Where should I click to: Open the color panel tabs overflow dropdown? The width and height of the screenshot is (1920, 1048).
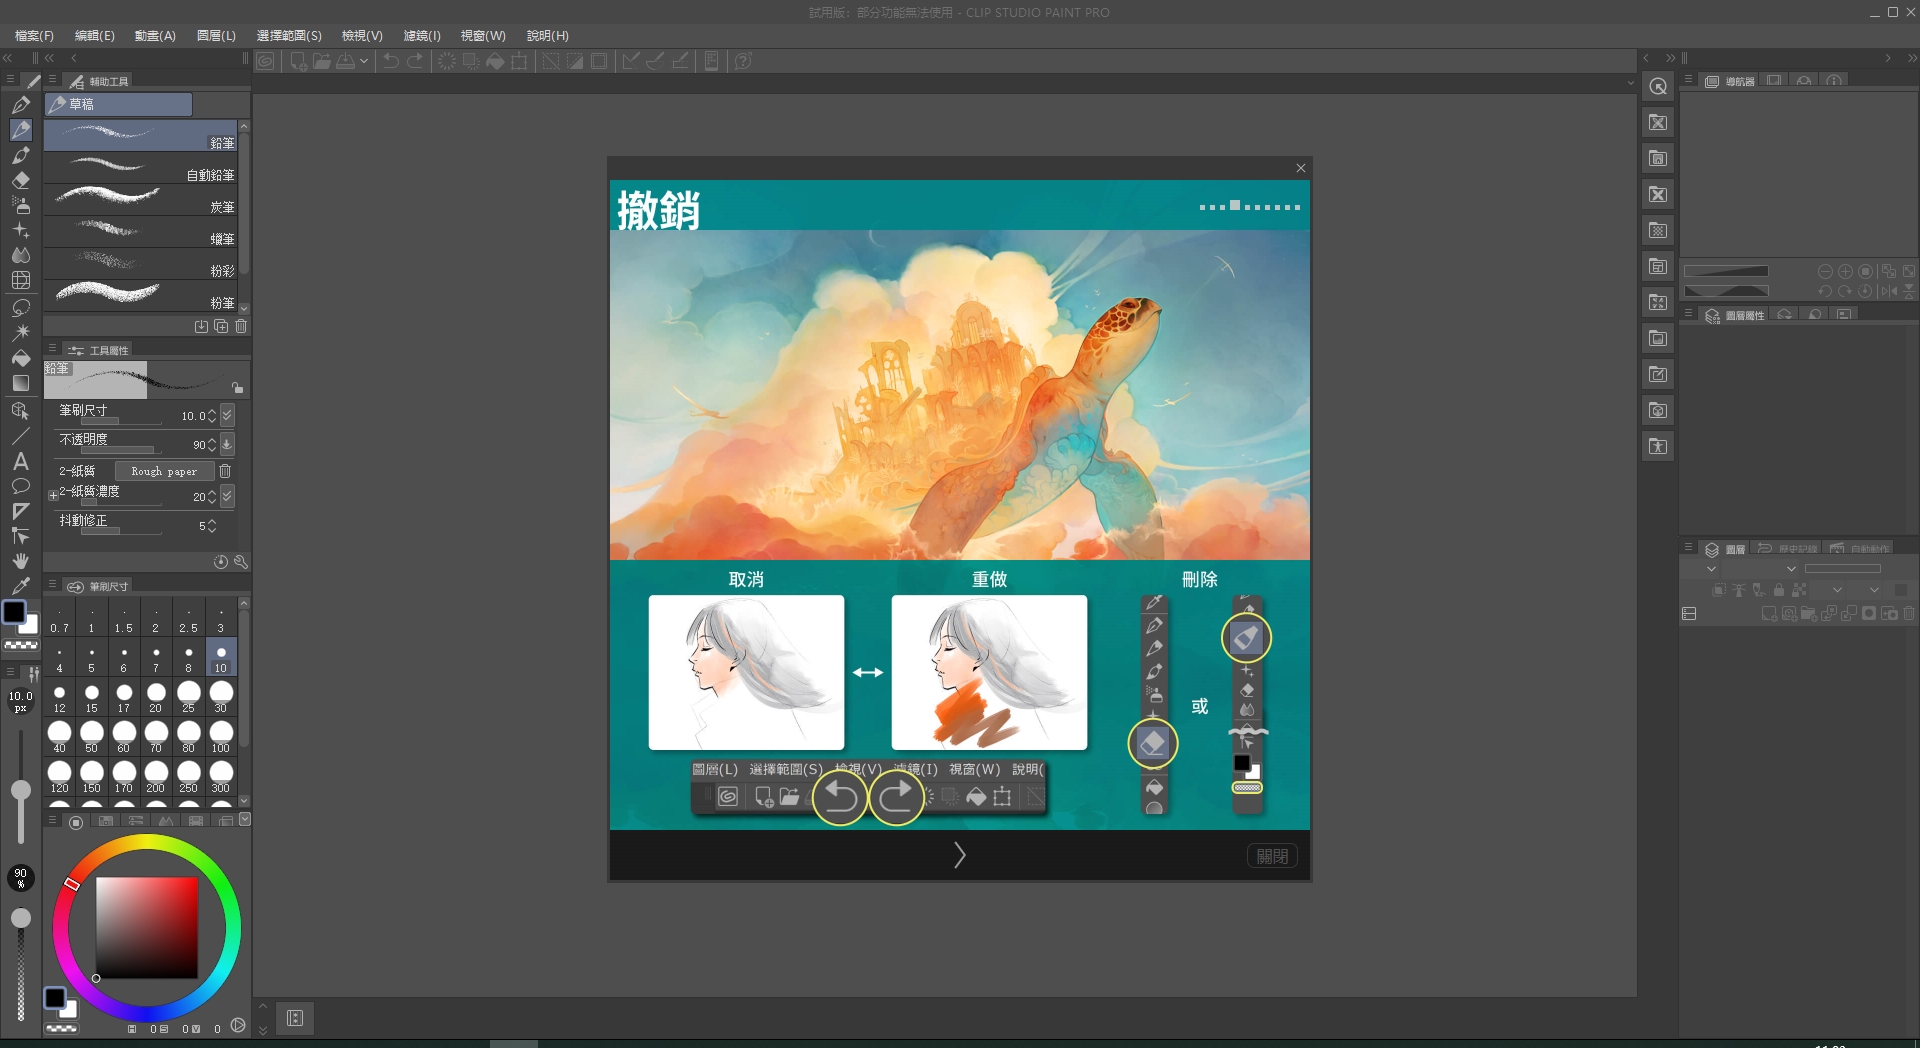(x=245, y=819)
